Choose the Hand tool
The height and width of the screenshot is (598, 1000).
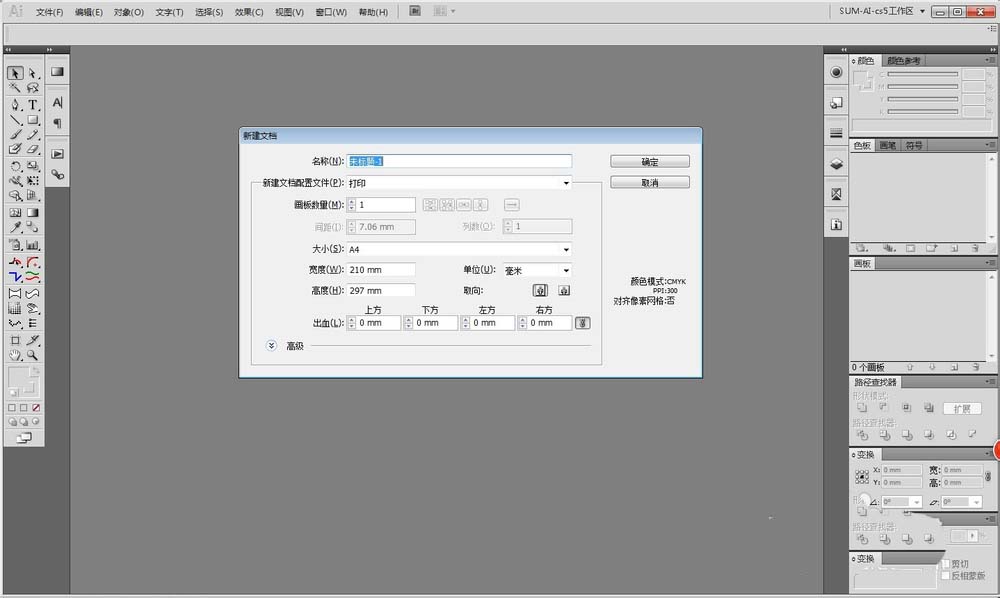coord(13,355)
